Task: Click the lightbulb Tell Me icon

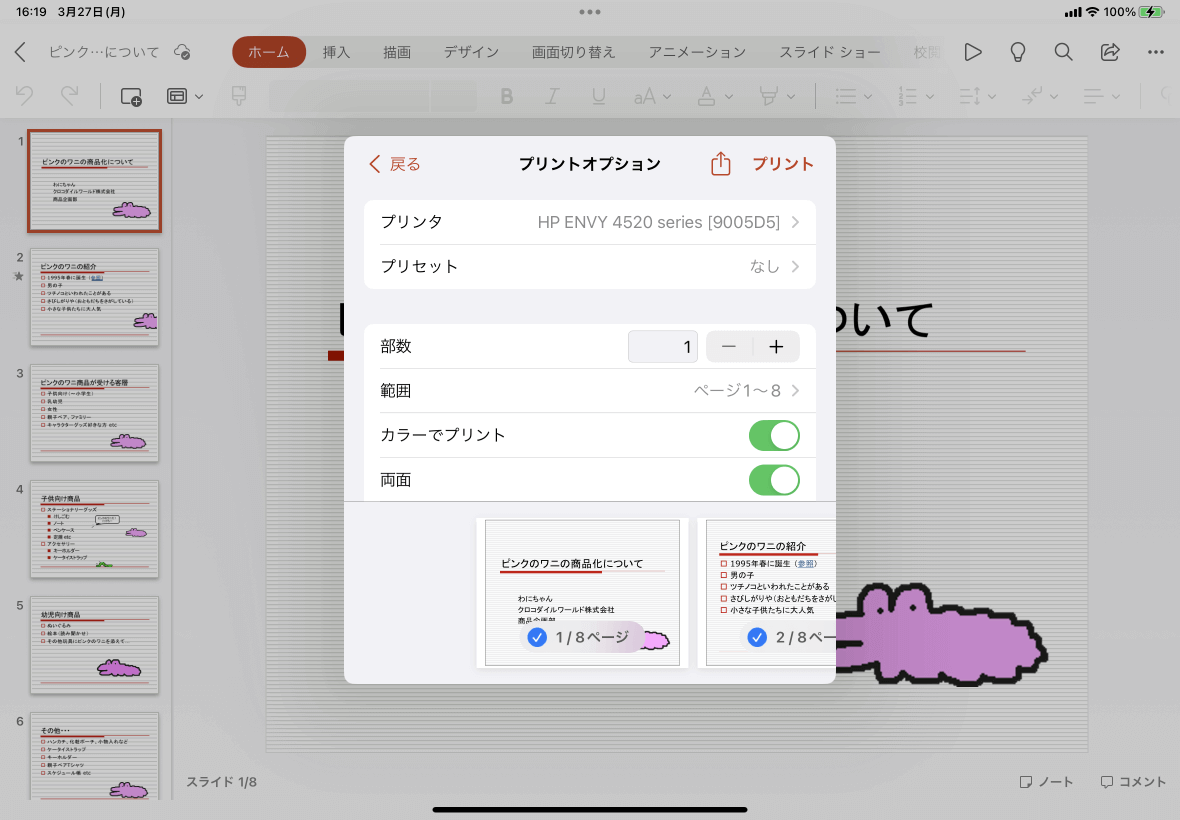Action: pyautogui.click(x=1017, y=52)
